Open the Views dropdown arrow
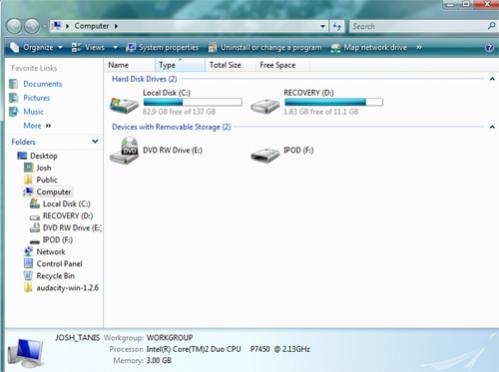The image size is (499, 372). pyautogui.click(x=115, y=47)
